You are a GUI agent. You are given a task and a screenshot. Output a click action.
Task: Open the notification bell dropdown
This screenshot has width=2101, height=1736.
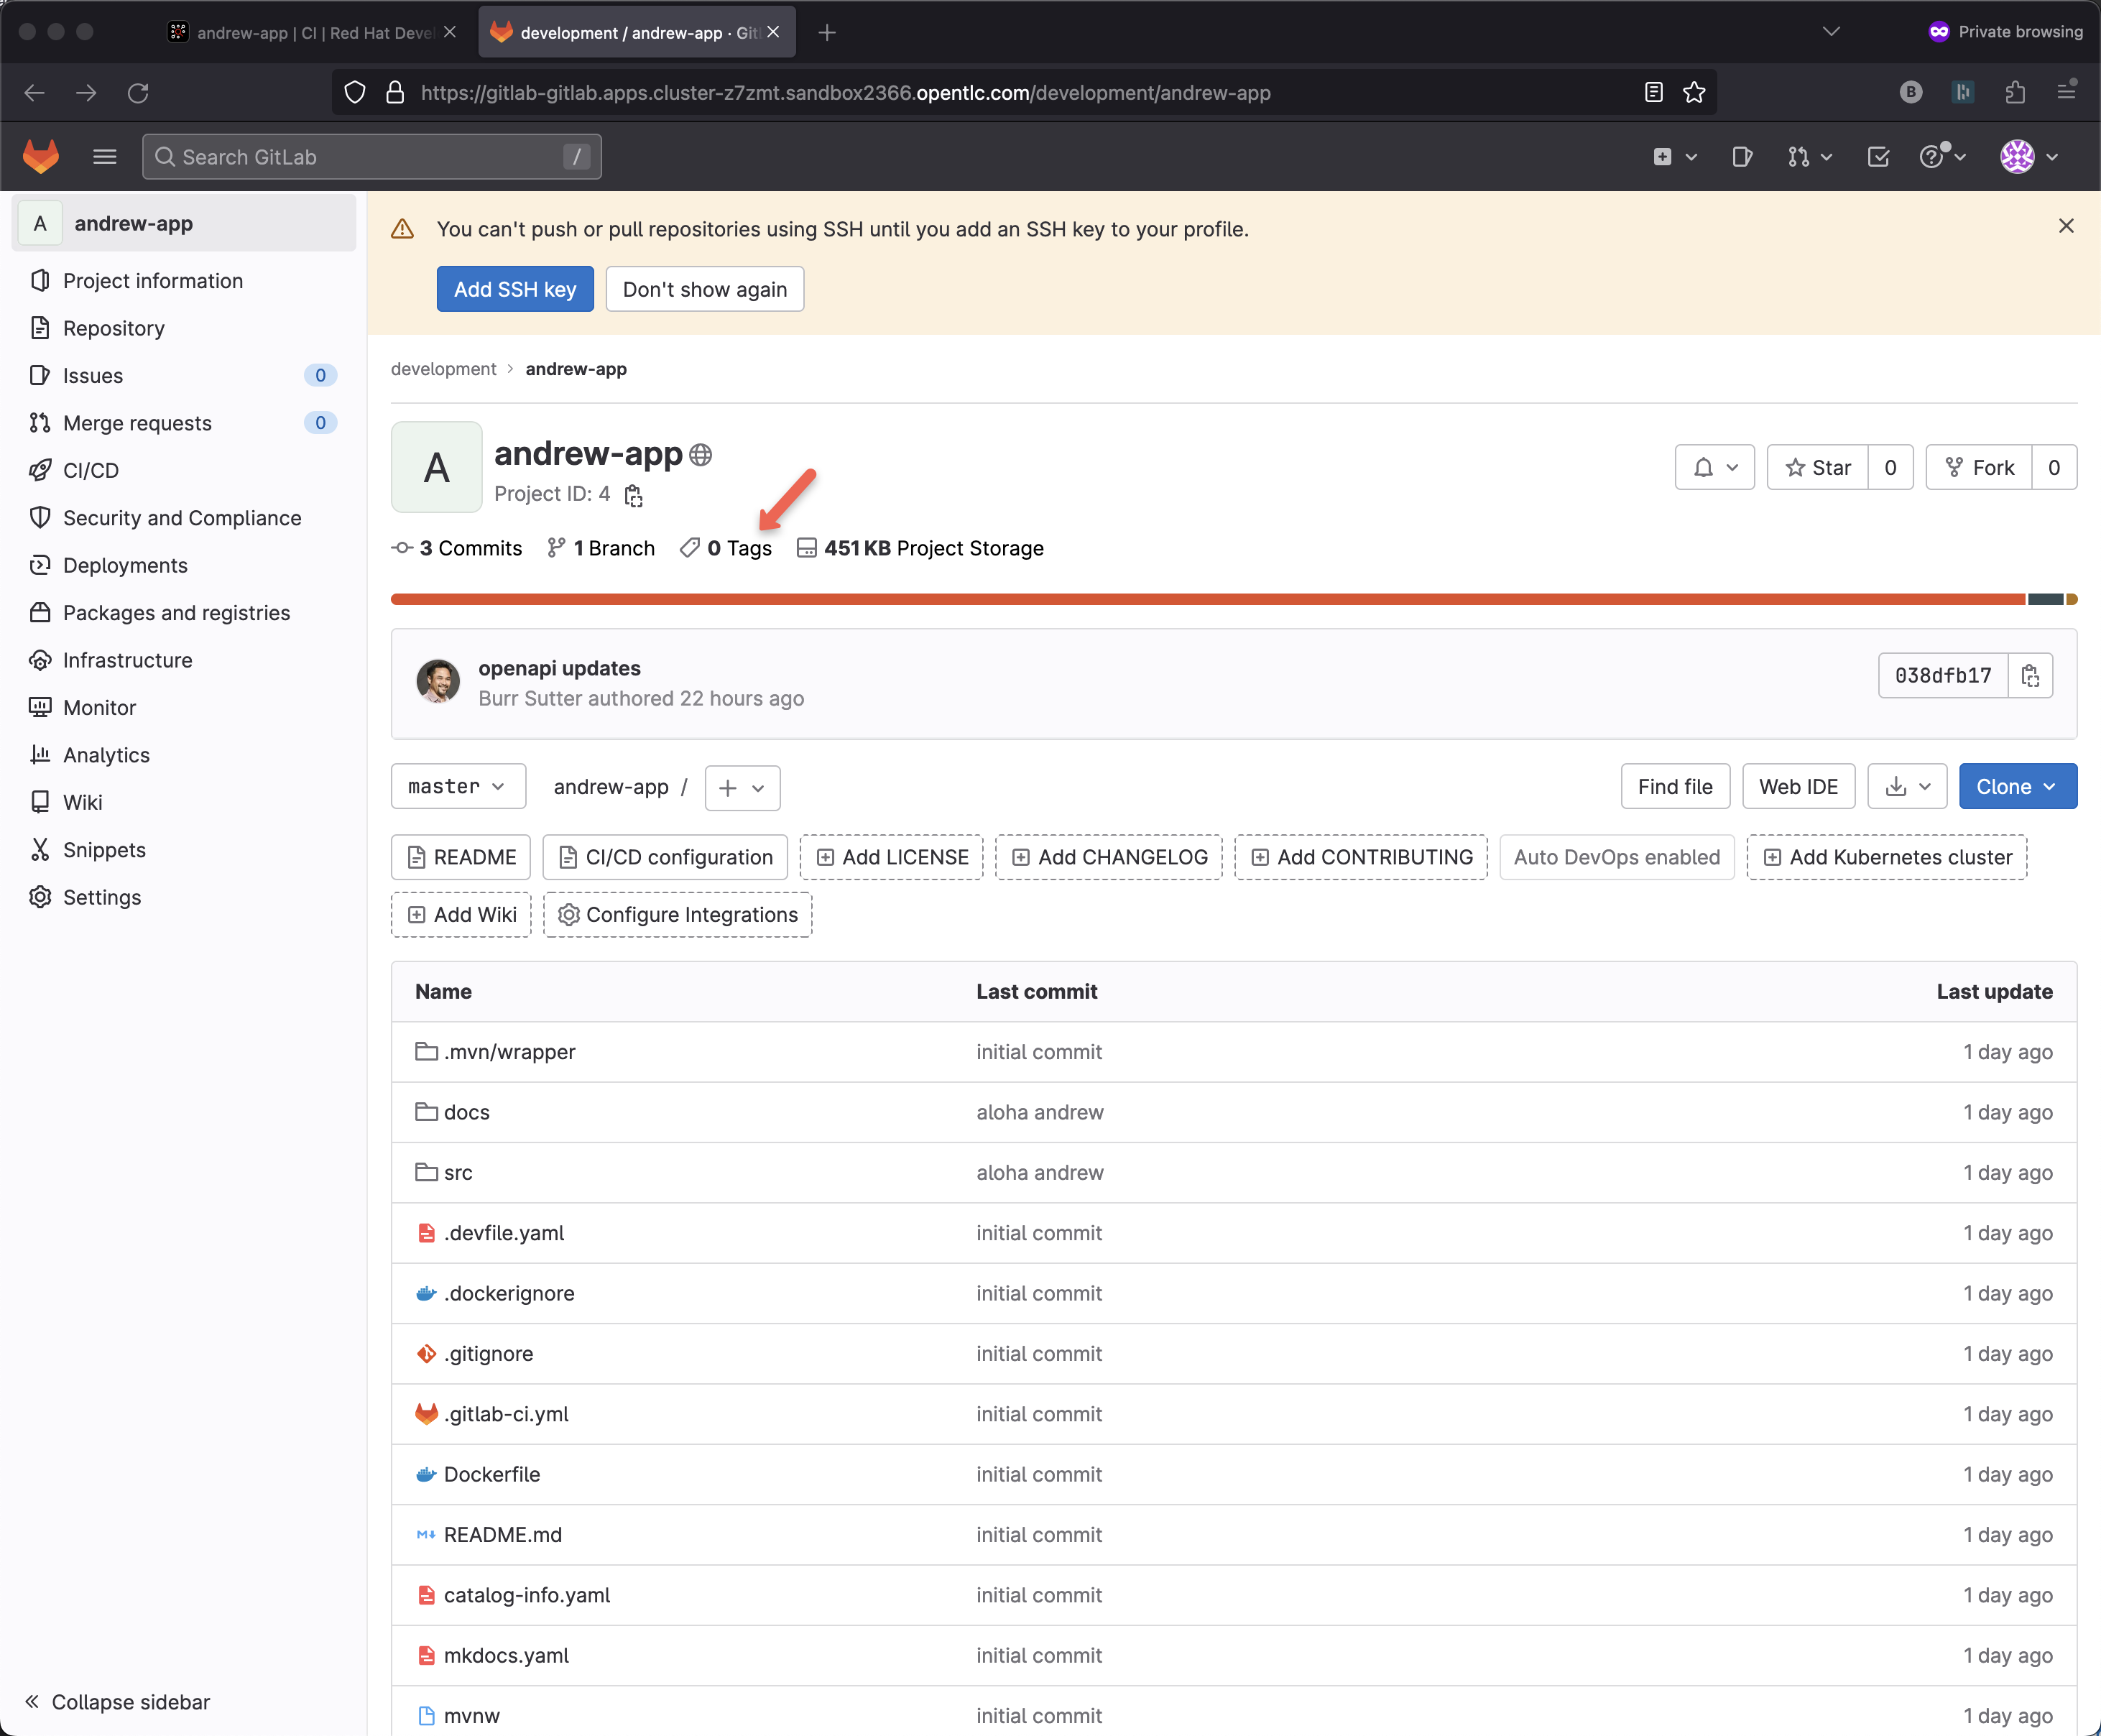1714,468
